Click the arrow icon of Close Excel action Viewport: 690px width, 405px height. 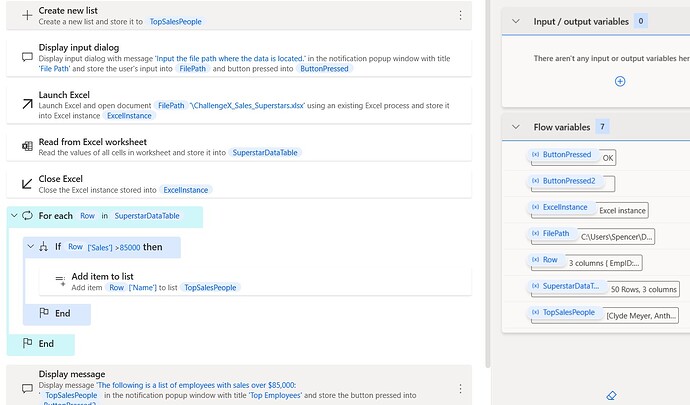point(27,184)
